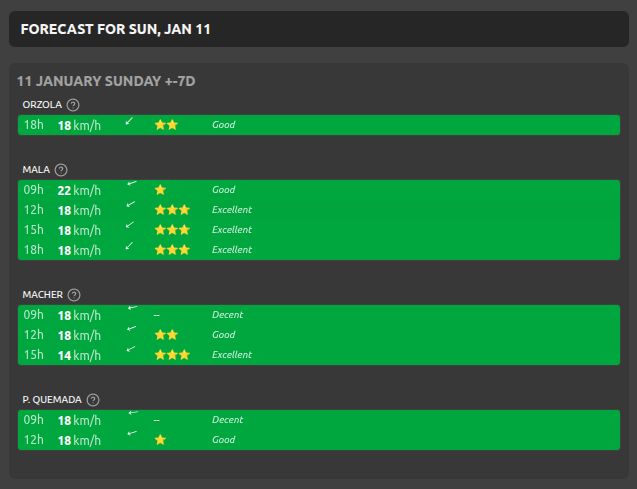Click the 18 km/h wind speed in Mala 15h row
The image size is (637, 489).
click(79, 230)
